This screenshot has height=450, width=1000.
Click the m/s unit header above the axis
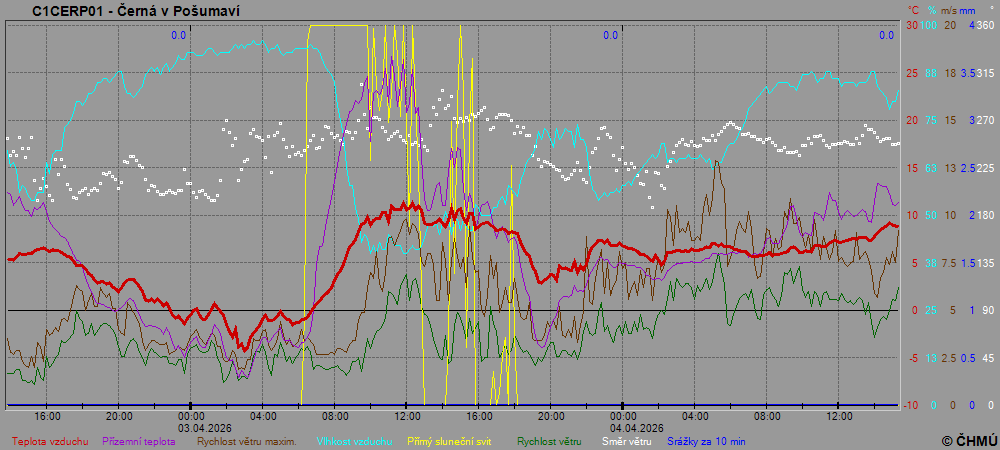948,10
